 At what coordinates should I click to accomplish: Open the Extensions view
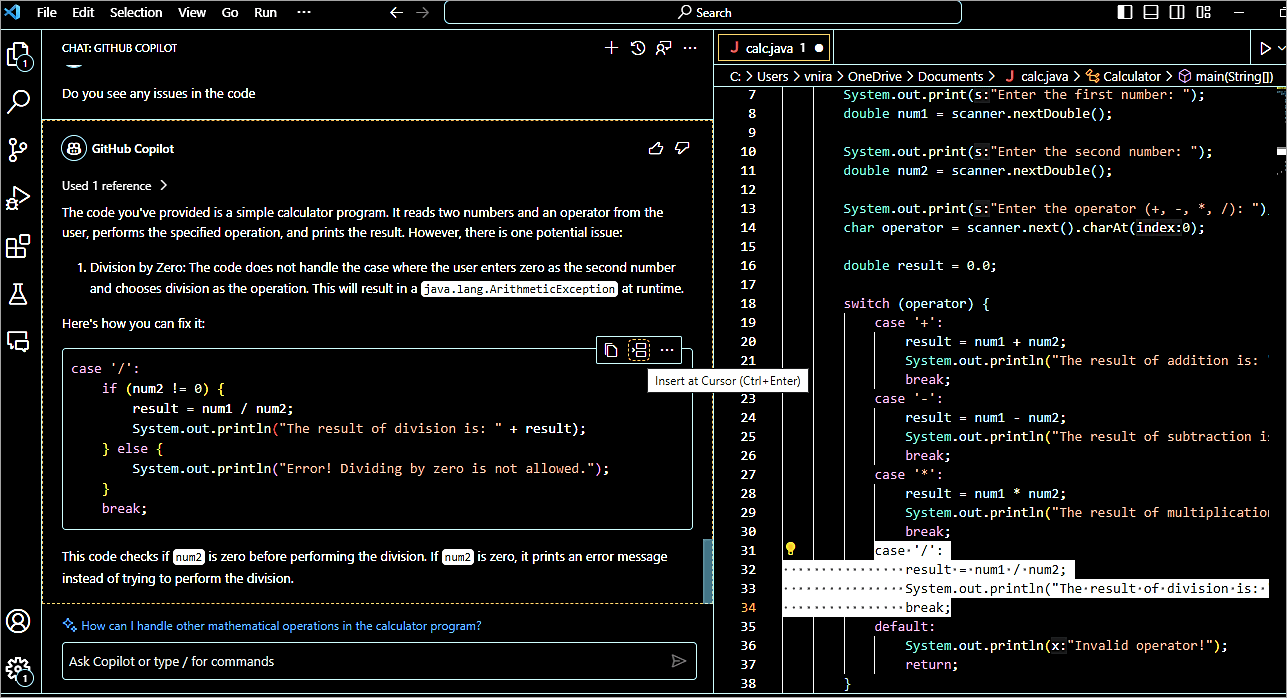coord(19,246)
